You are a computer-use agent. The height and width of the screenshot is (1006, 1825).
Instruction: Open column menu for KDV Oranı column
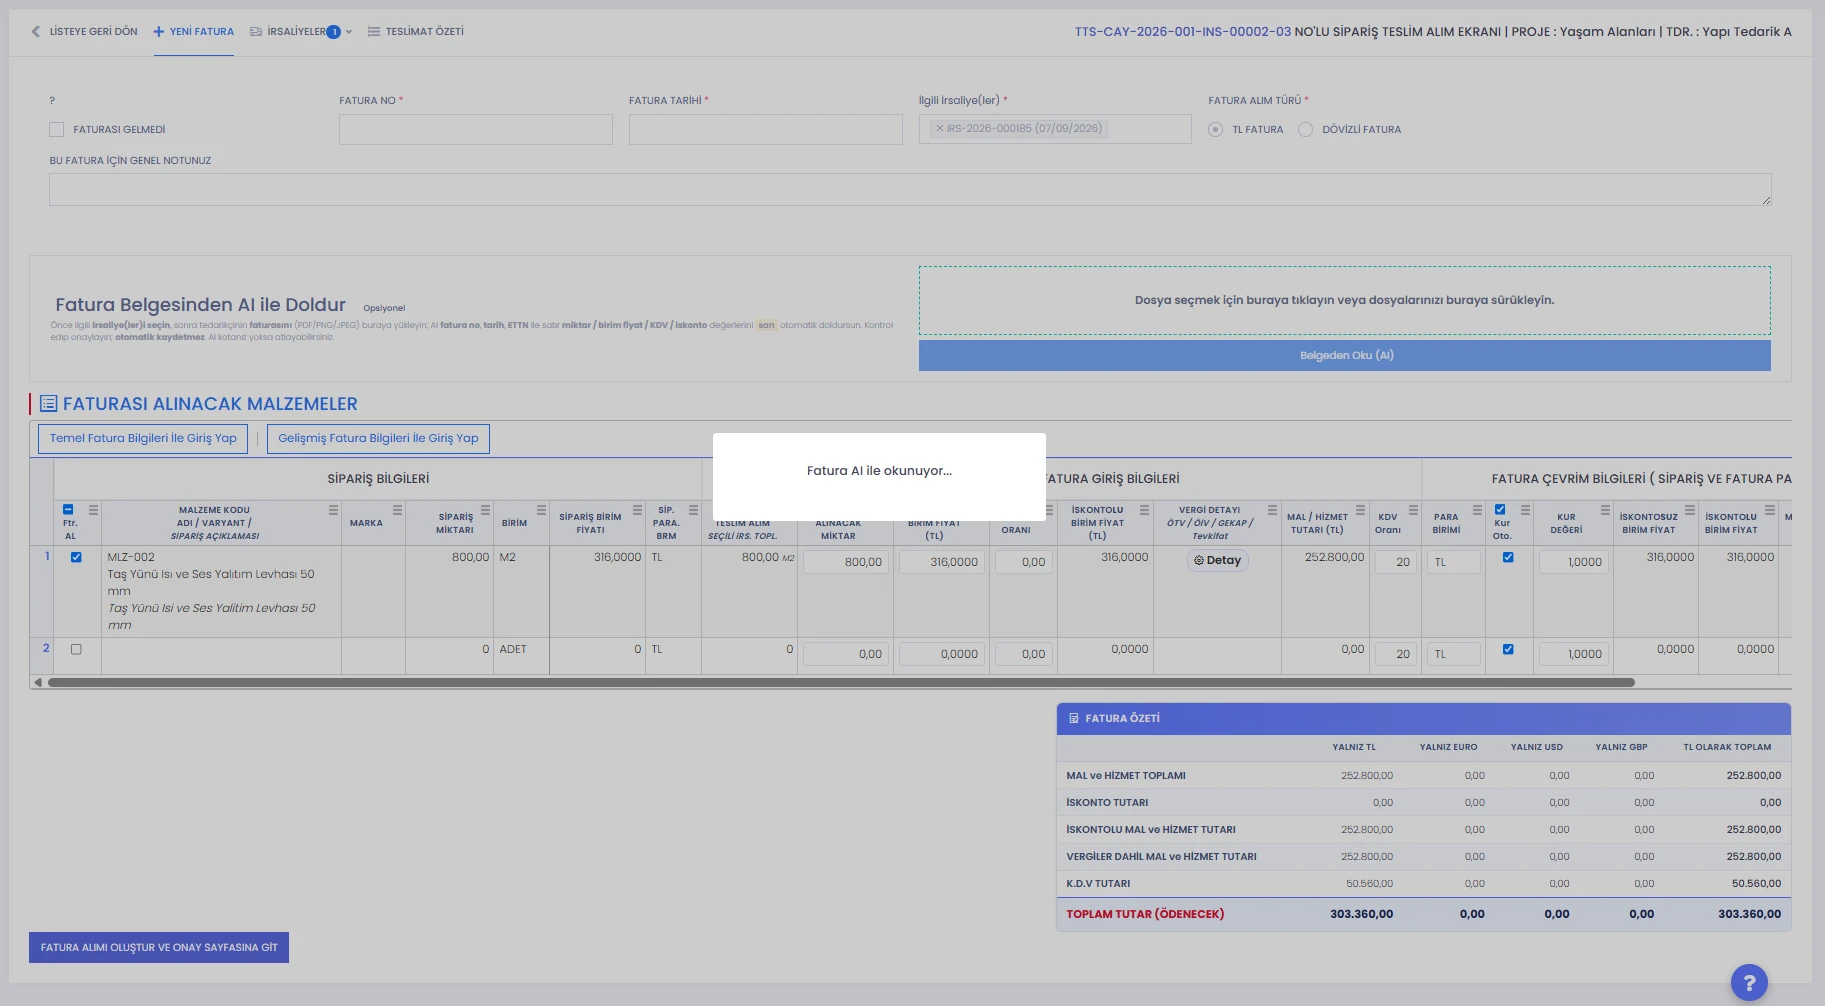coord(1413,510)
